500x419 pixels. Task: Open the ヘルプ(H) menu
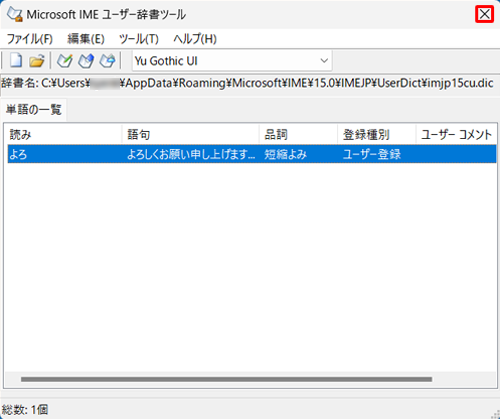point(195,39)
